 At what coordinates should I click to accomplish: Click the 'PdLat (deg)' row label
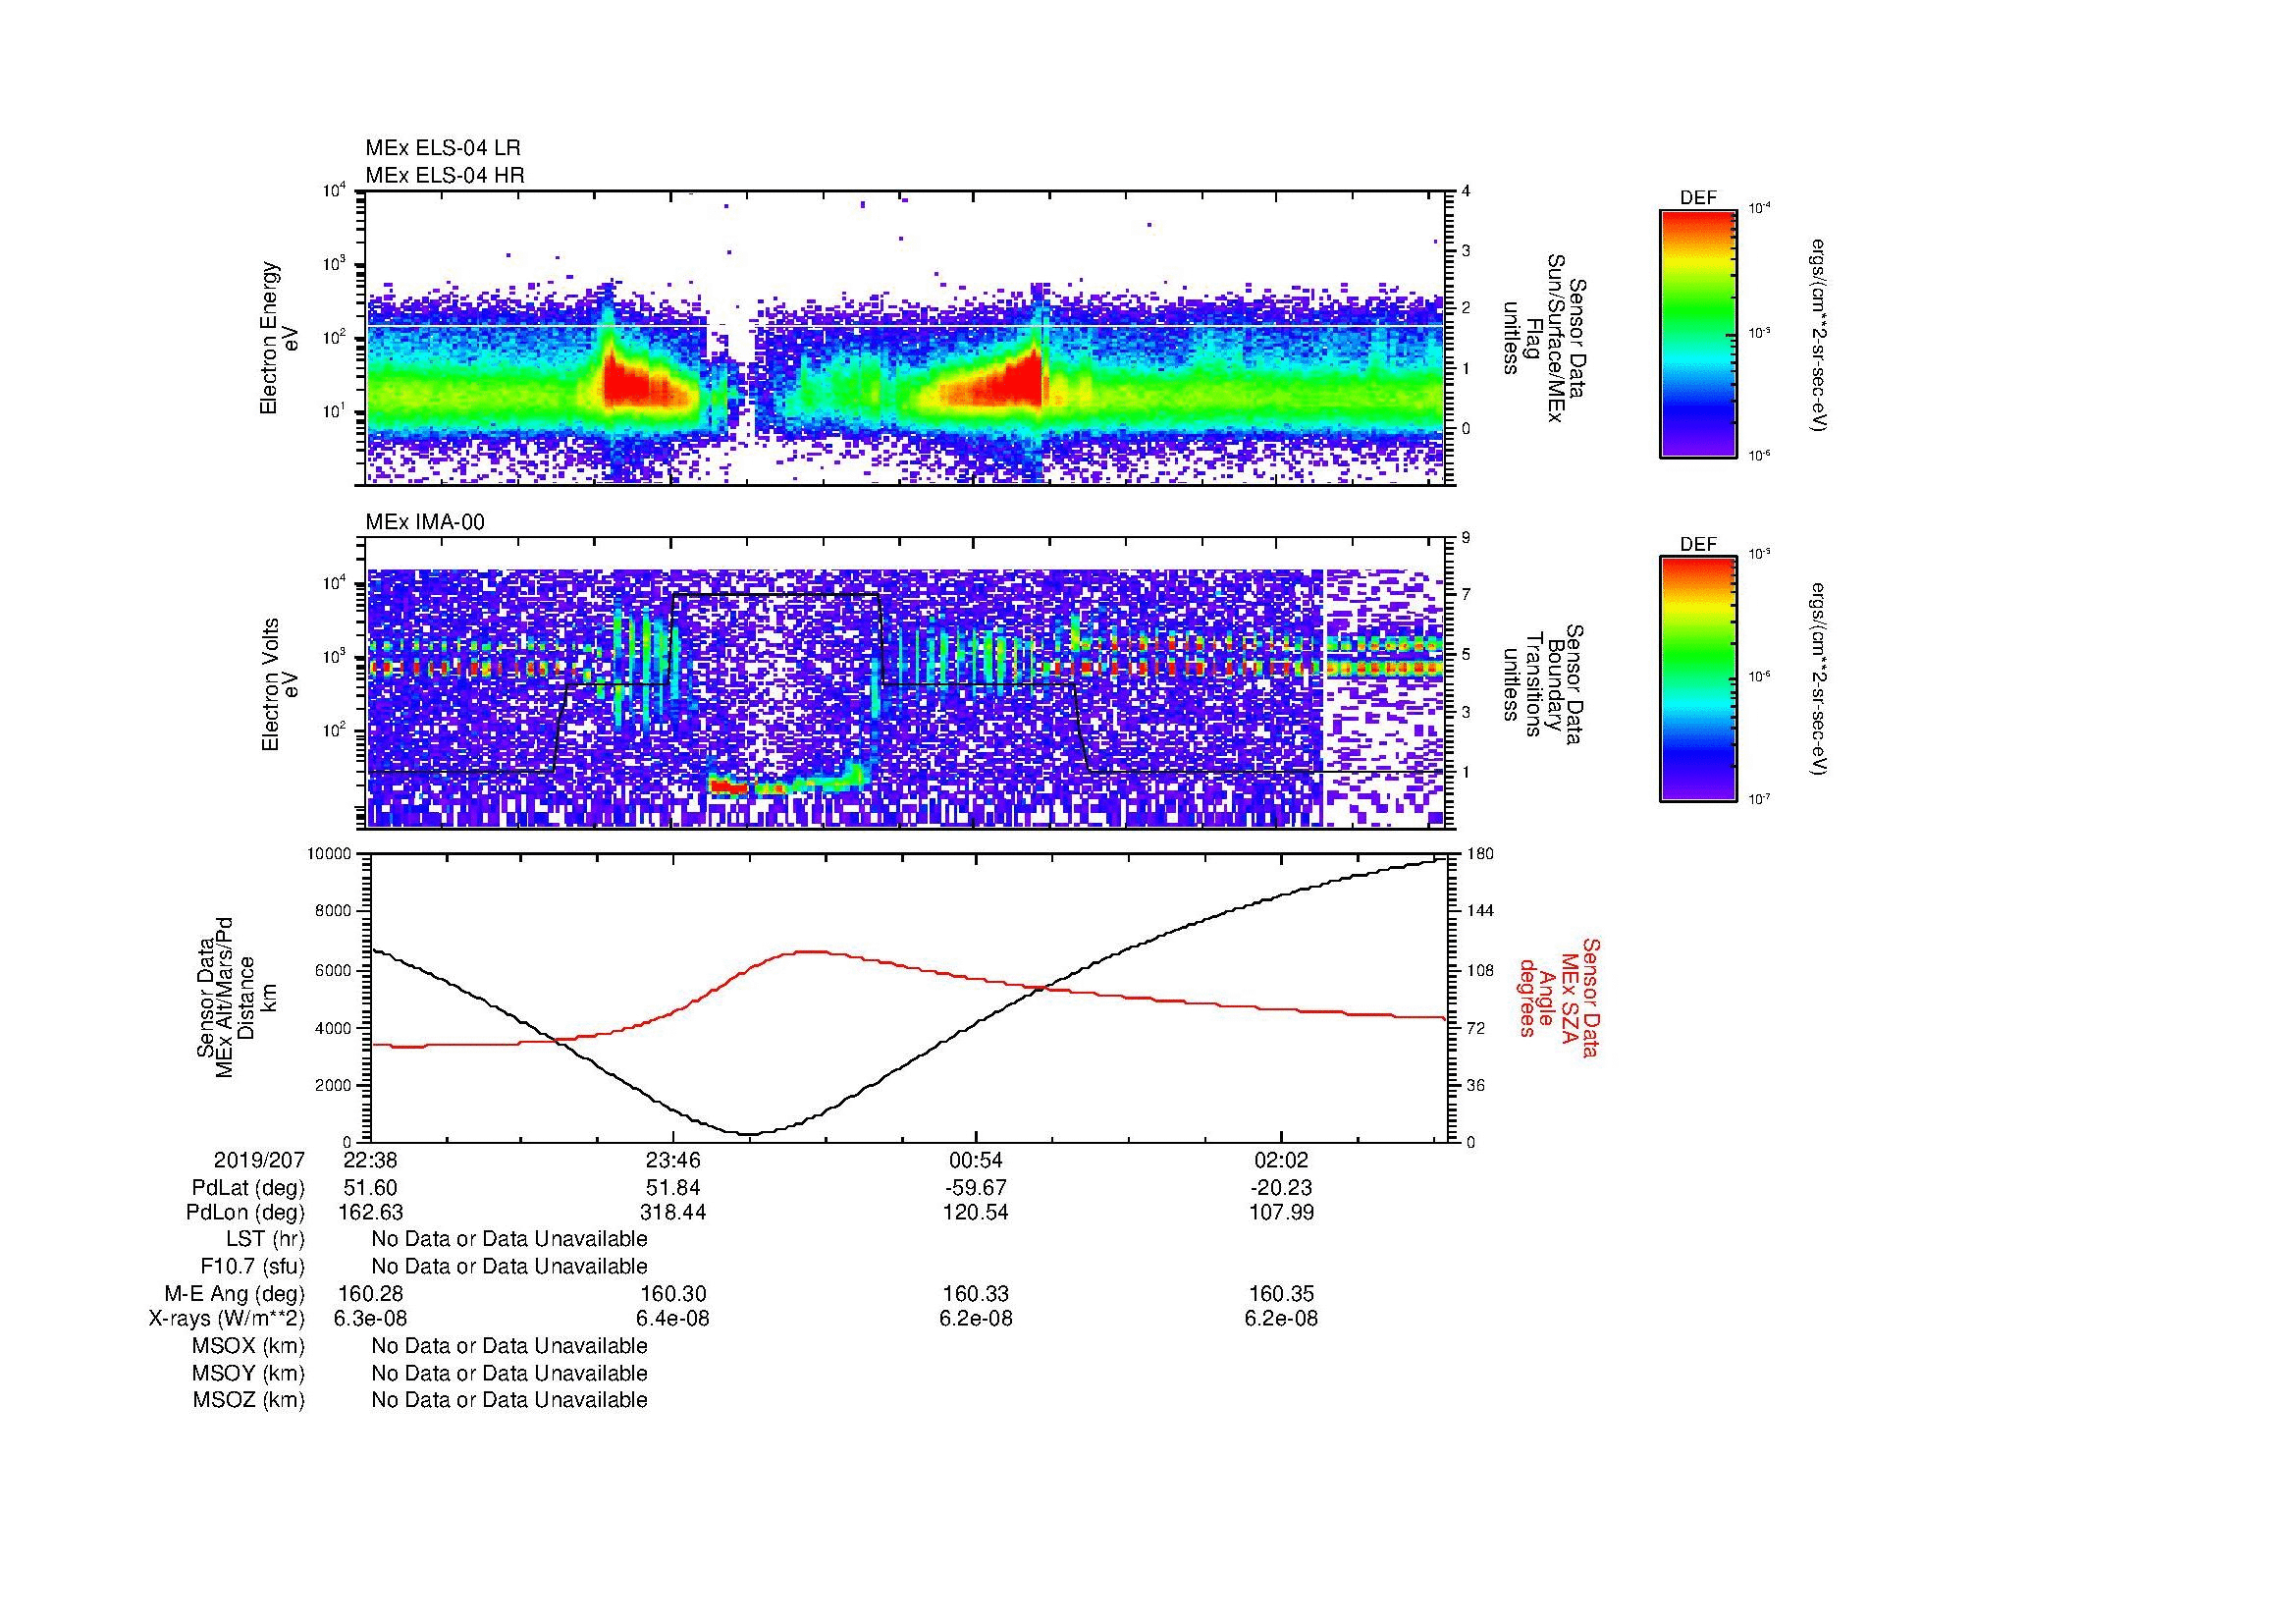point(248,1188)
